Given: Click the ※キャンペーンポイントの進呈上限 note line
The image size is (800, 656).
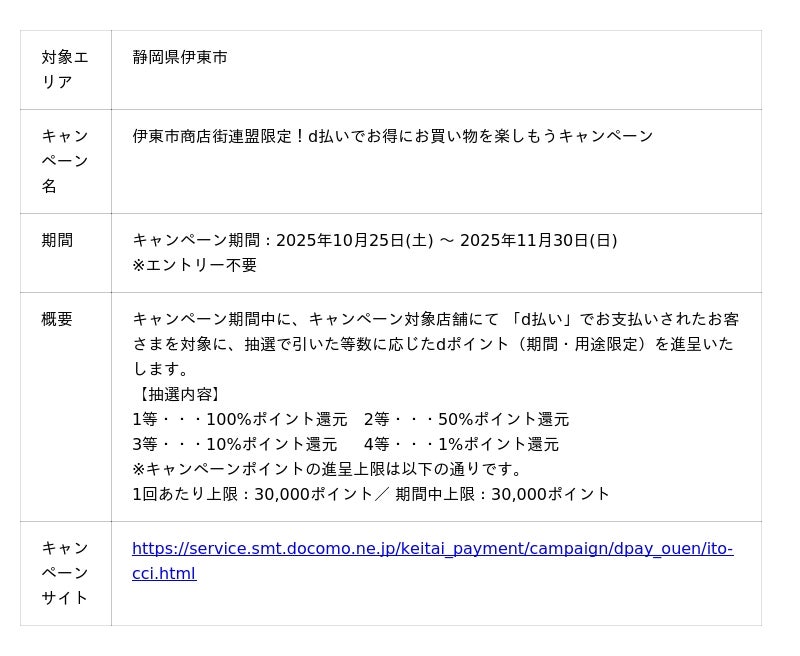Looking at the screenshot, I should tap(328, 469).
